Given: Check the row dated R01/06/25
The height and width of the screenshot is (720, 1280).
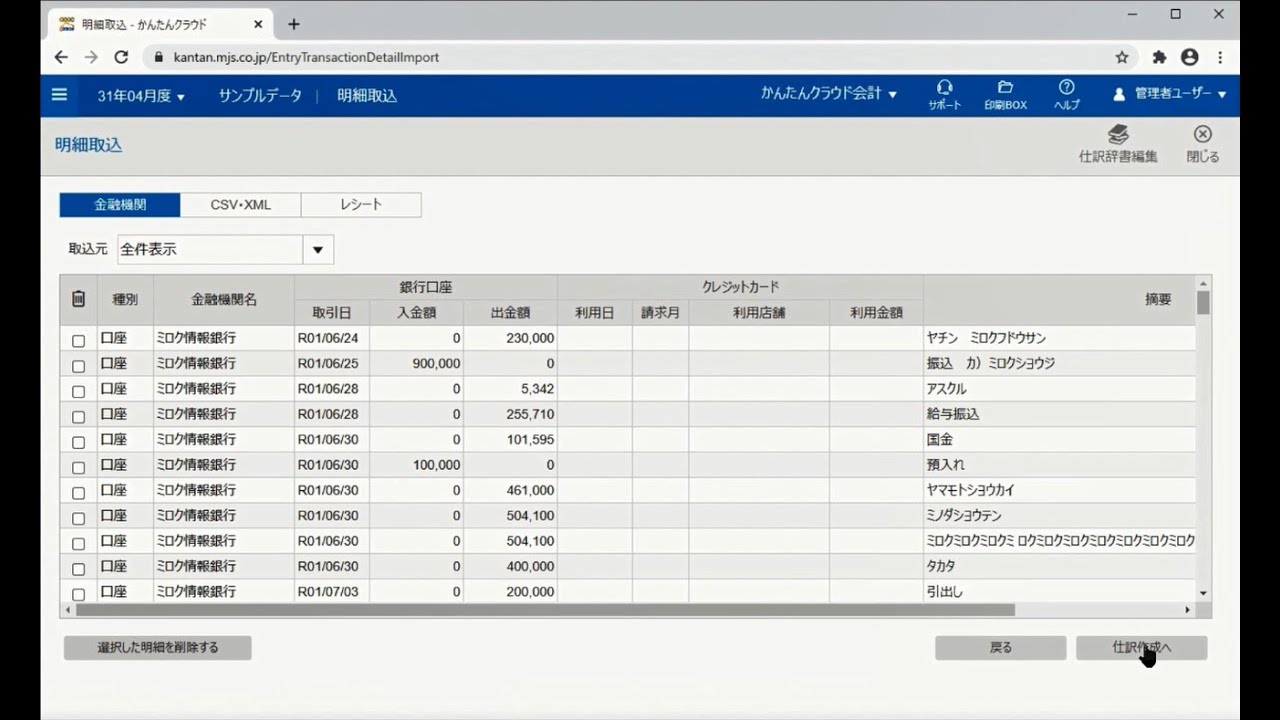Looking at the screenshot, I should point(79,366).
